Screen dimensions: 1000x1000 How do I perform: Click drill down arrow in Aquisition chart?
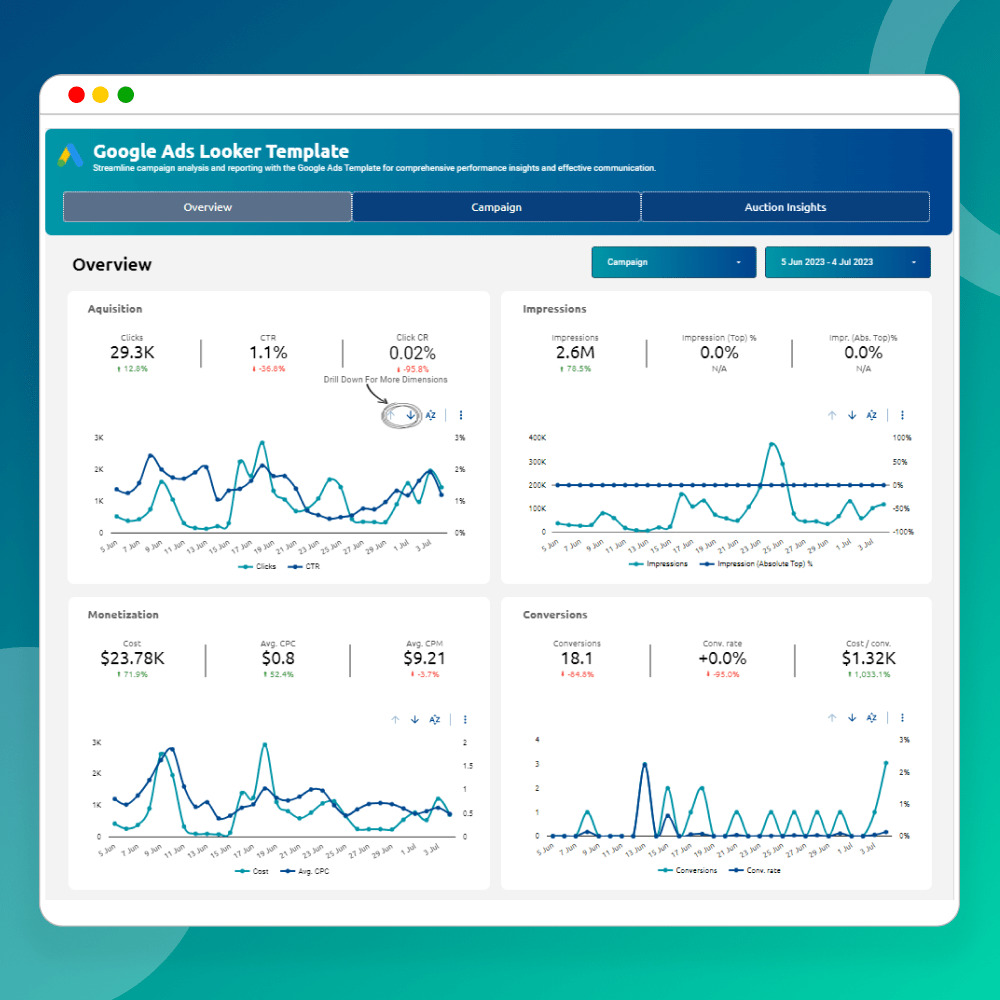[x=411, y=415]
